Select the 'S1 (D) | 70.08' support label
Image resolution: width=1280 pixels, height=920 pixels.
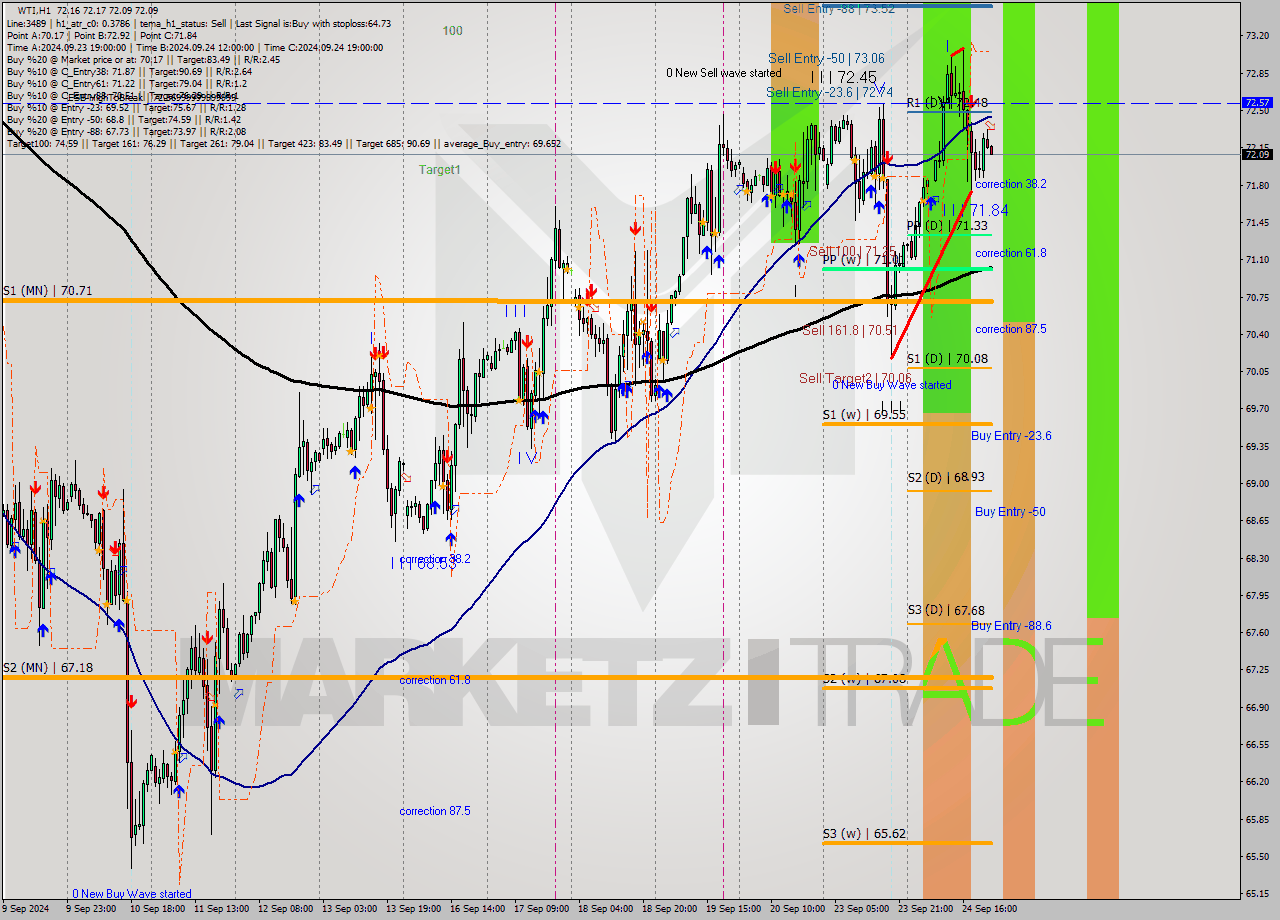[947, 358]
